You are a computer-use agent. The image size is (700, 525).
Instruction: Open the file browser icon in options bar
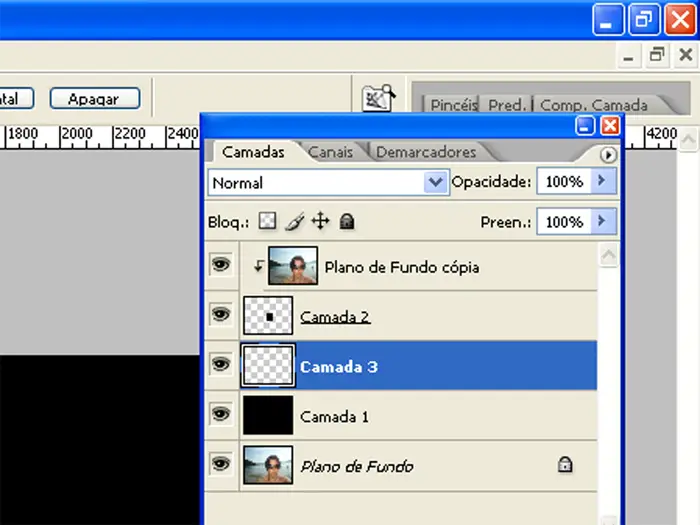coord(378,97)
